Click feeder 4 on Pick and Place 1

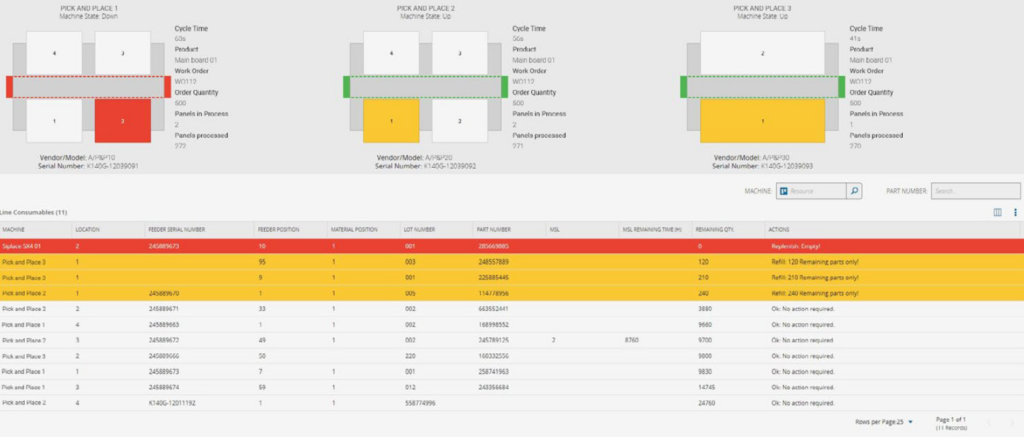tap(53, 52)
